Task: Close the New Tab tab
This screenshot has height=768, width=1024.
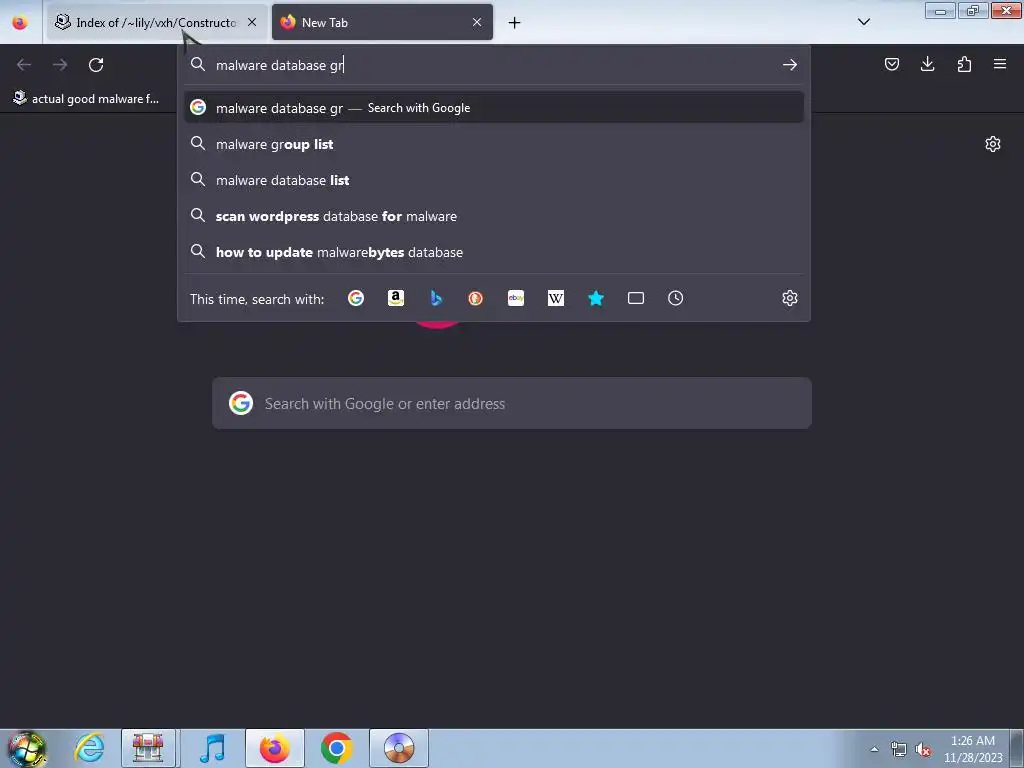Action: (477, 22)
